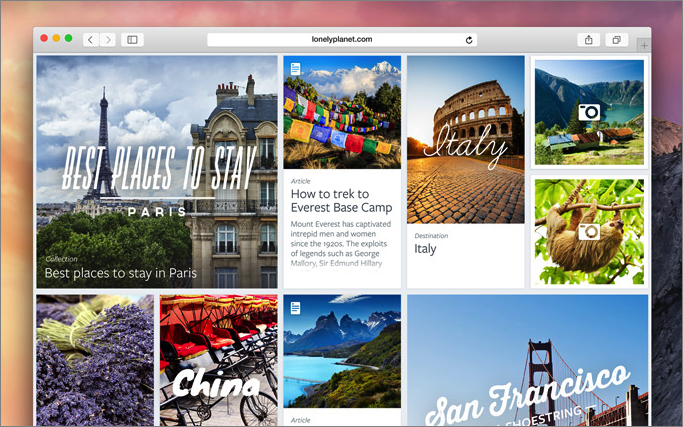
Task: Show the Safari sidebar
Action: [x=132, y=40]
